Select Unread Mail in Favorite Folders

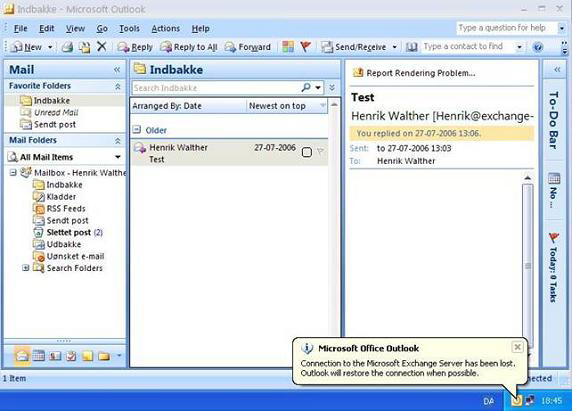(56, 112)
